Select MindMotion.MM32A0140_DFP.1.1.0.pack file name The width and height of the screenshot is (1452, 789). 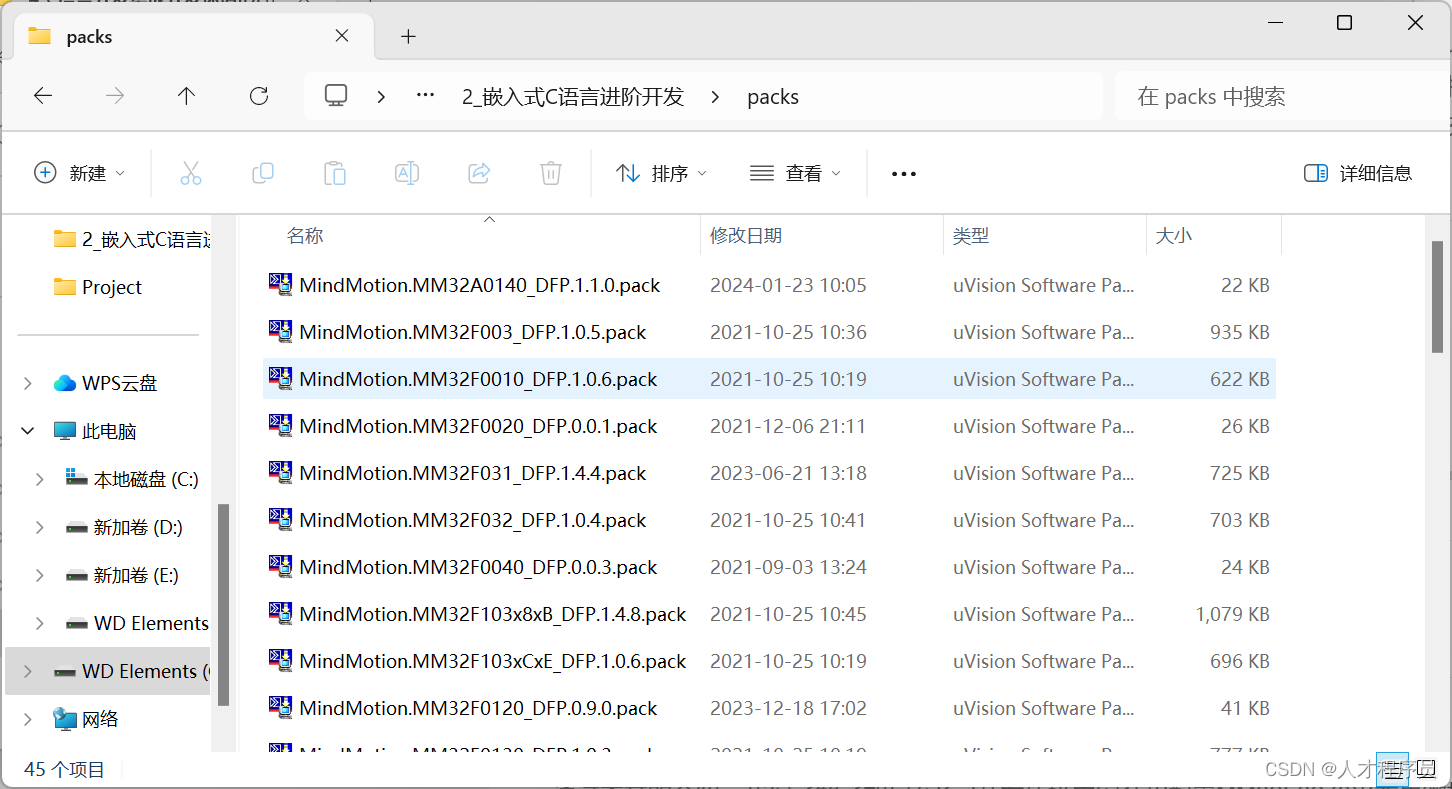(480, 285)
